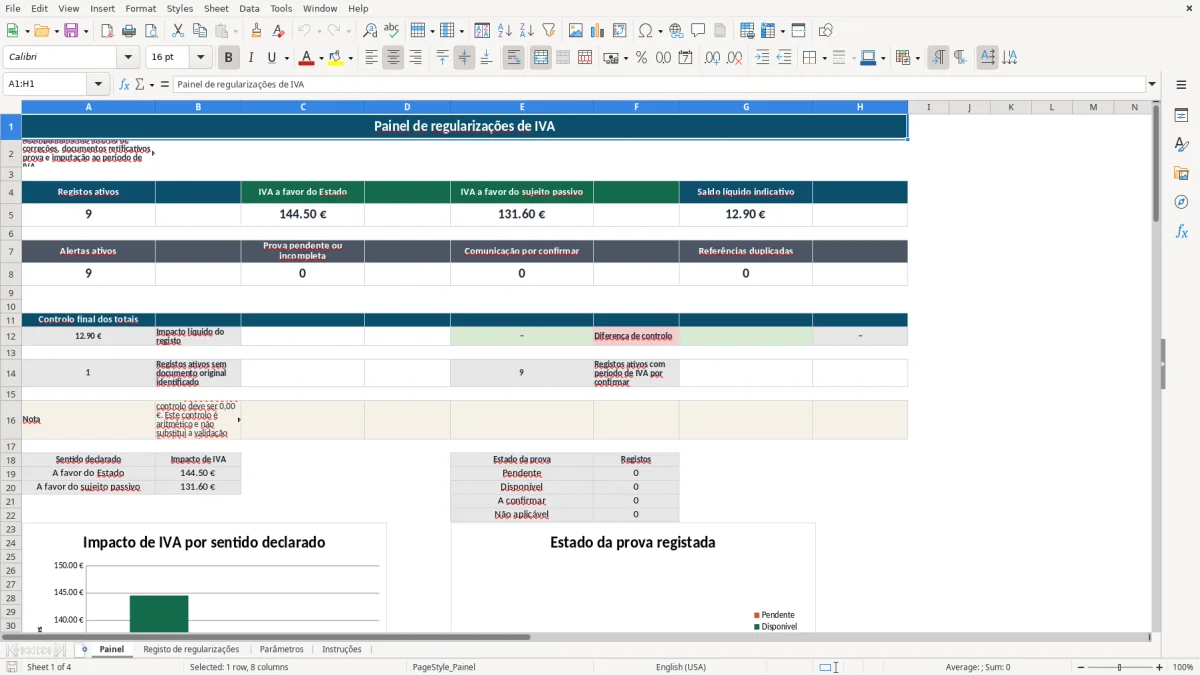
Task: Click the Copy icon
Action: click(x=200, y=31)
